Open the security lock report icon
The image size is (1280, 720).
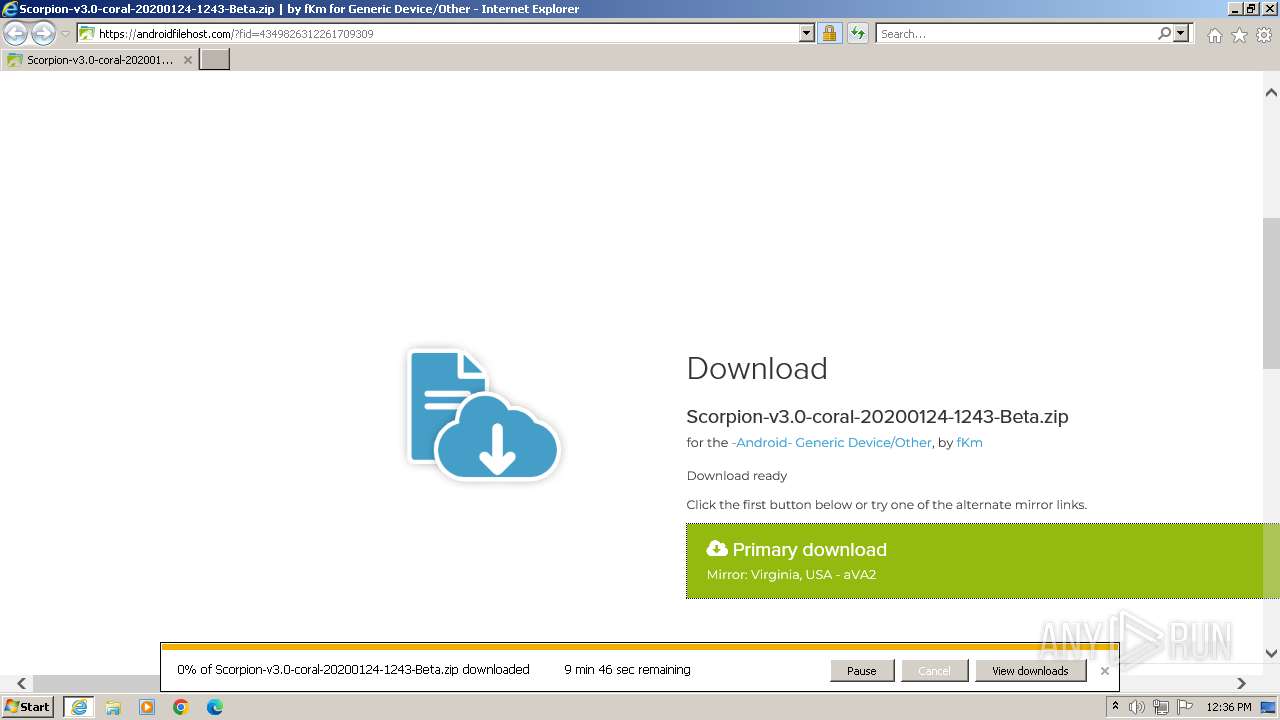coord(829,33)
